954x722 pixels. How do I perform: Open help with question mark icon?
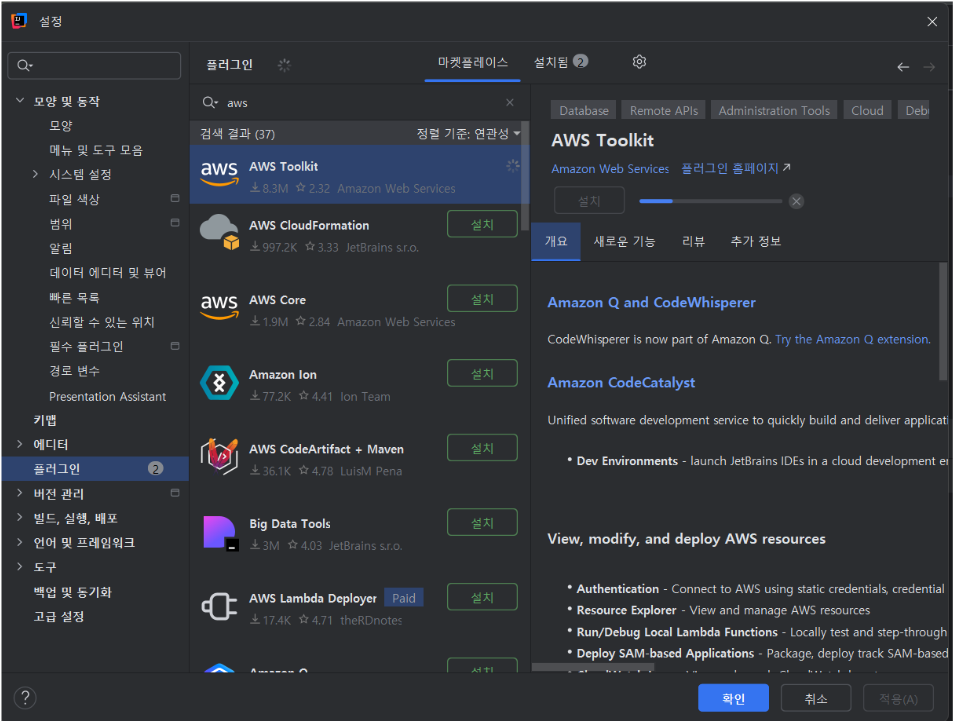coord(25,698)
